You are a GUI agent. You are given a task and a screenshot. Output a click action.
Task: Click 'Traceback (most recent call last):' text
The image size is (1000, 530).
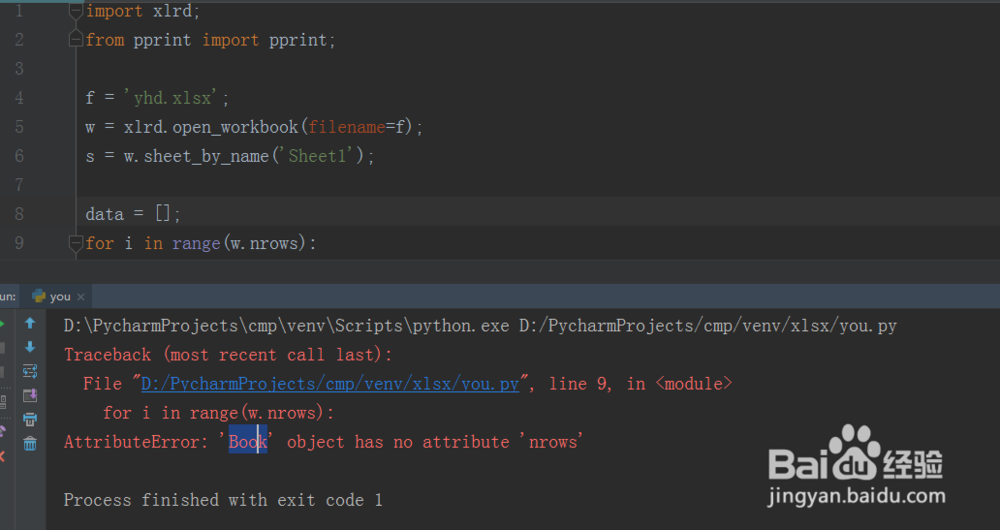tap(228, 355)
